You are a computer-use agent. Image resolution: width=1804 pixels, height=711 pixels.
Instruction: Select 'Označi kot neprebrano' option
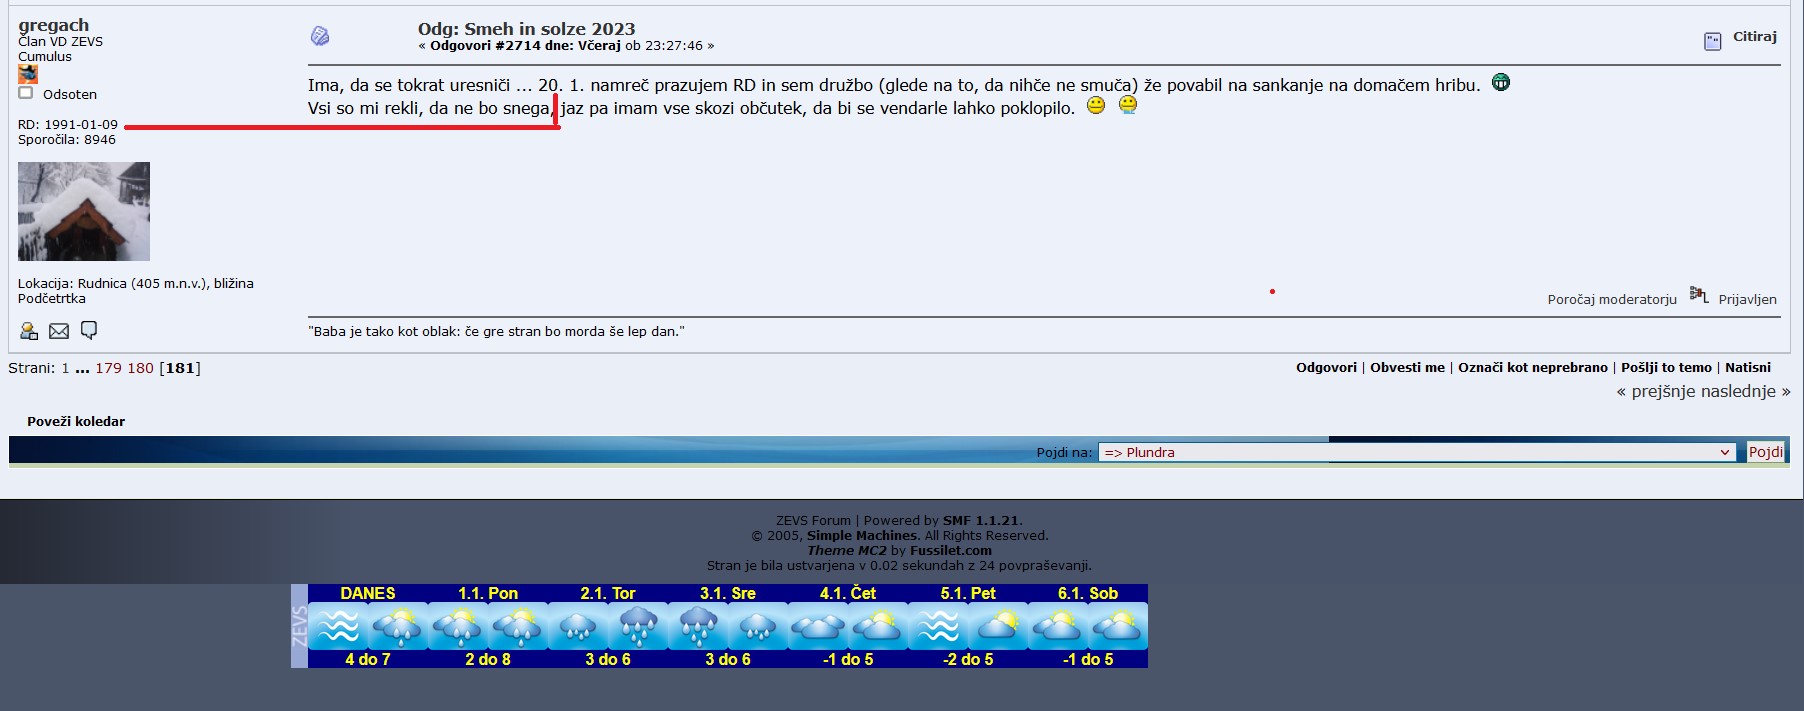(1532, 368)
